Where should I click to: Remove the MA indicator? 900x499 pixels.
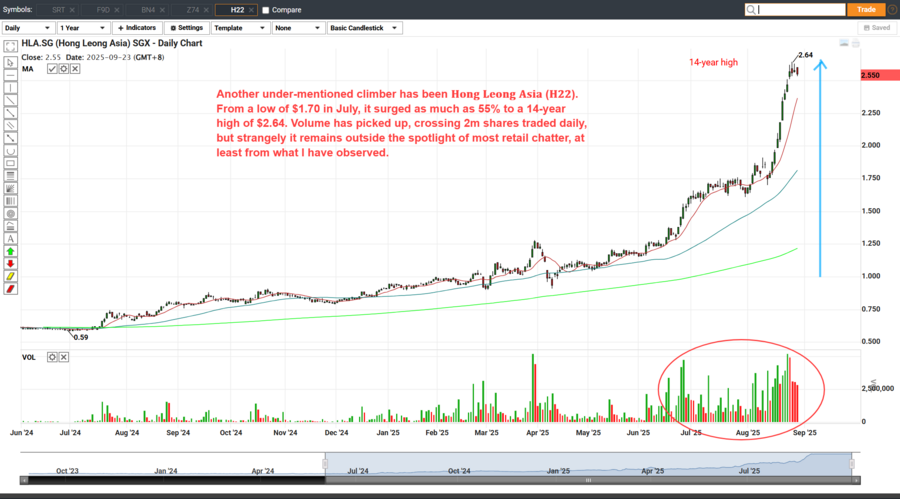pos(75,69)
